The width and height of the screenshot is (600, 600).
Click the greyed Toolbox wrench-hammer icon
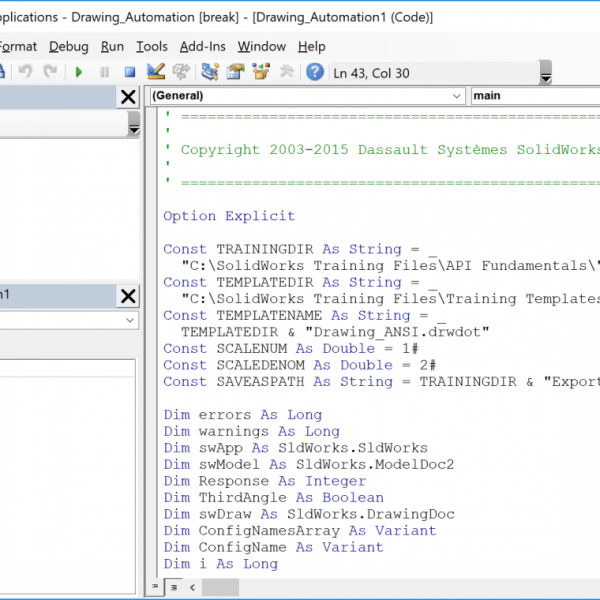[x=287, y=72]
